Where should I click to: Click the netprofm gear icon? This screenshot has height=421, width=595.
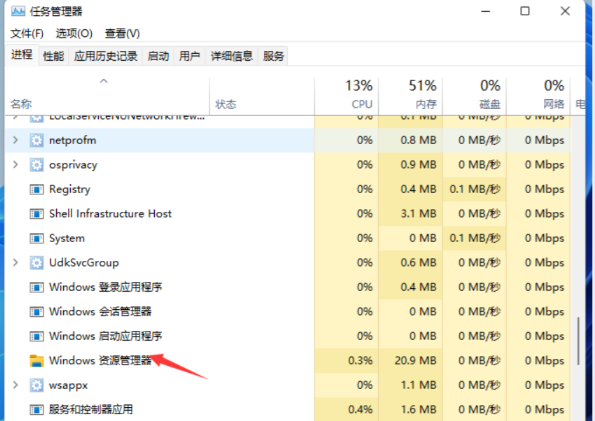click(36, 140)
